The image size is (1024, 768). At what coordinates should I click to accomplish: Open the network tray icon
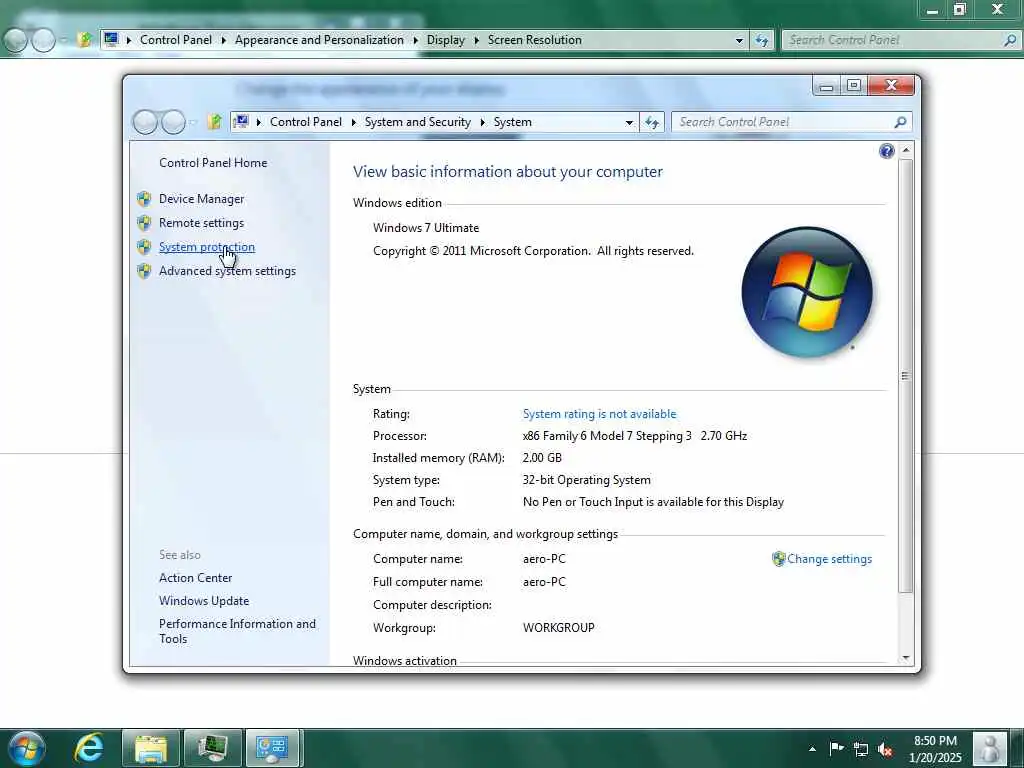(x=861, y=749)
